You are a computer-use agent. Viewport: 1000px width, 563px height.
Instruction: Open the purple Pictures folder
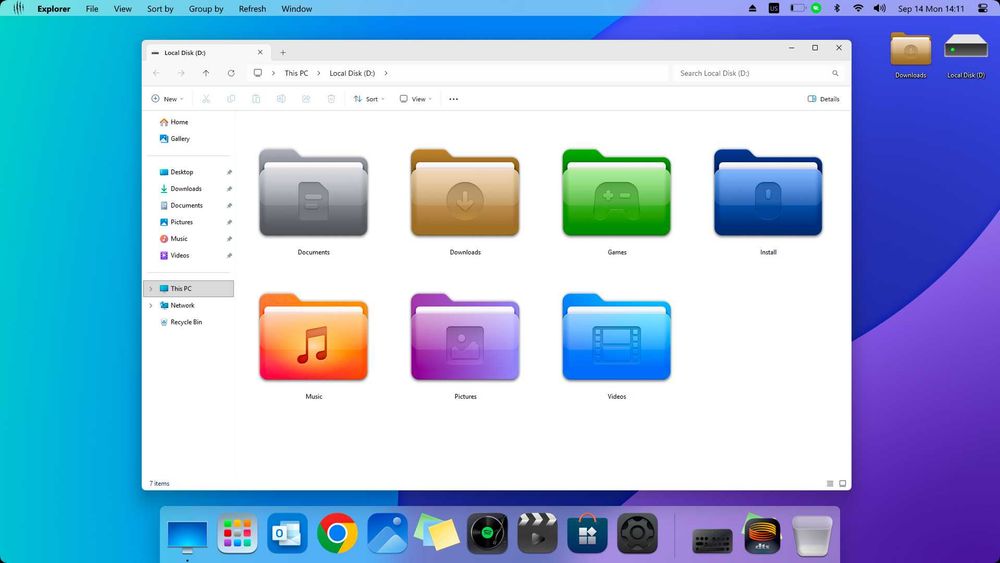(x=465, y=337)
